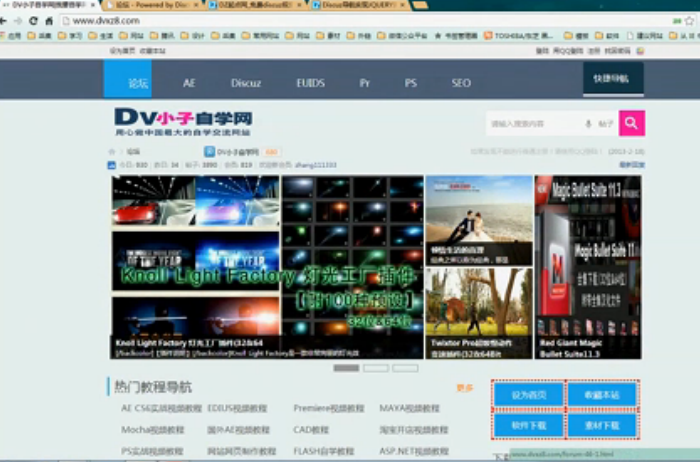Viewport: 700px width, 462px height.
Task: Open the 注册 register link
Action: (594, 51)
